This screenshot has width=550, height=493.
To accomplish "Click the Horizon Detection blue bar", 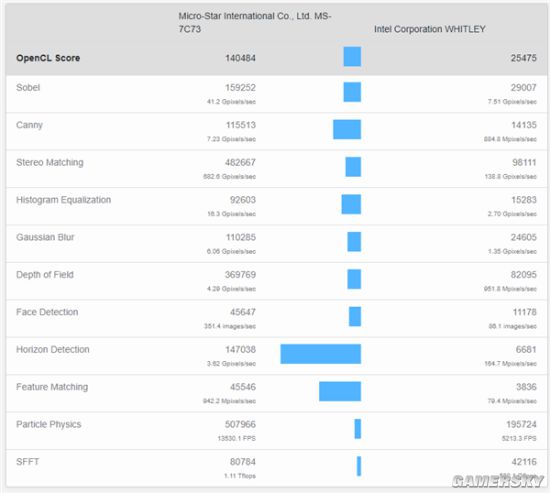I will pos(321,354).
